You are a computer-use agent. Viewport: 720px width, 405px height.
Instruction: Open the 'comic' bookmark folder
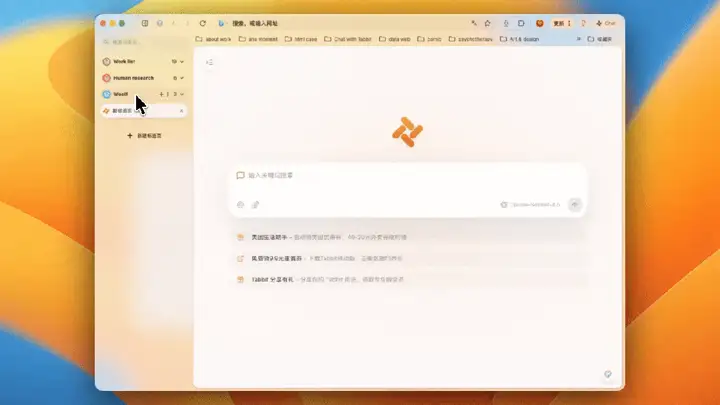pos(429,39)
